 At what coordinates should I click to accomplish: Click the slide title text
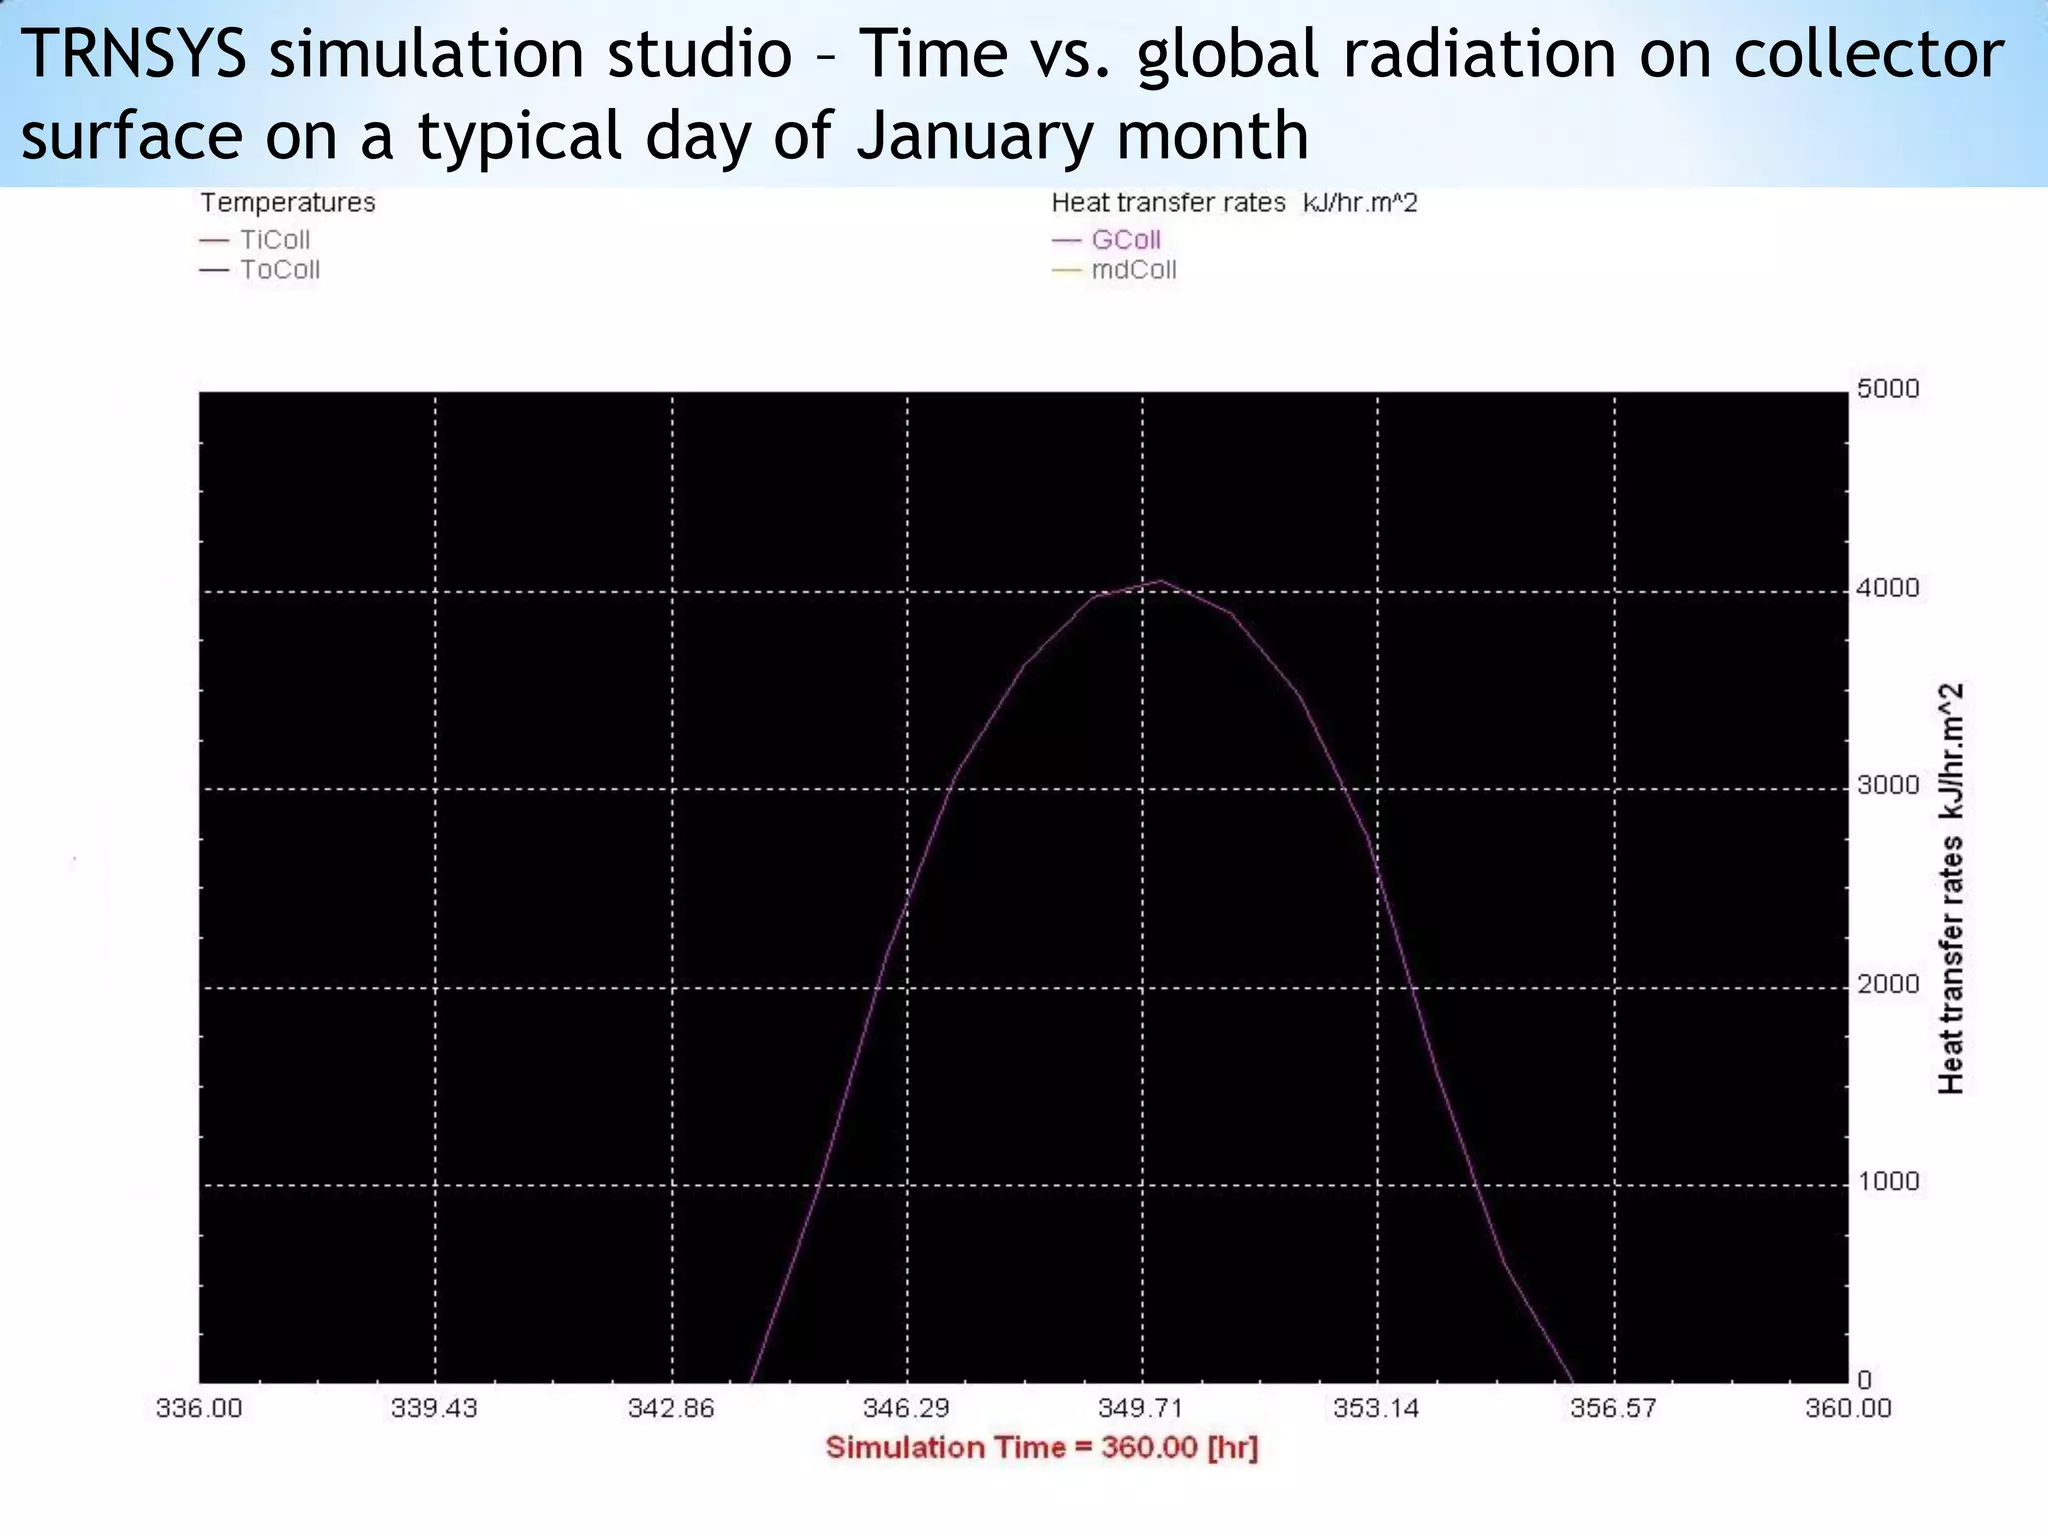[x=1012, y=94]
